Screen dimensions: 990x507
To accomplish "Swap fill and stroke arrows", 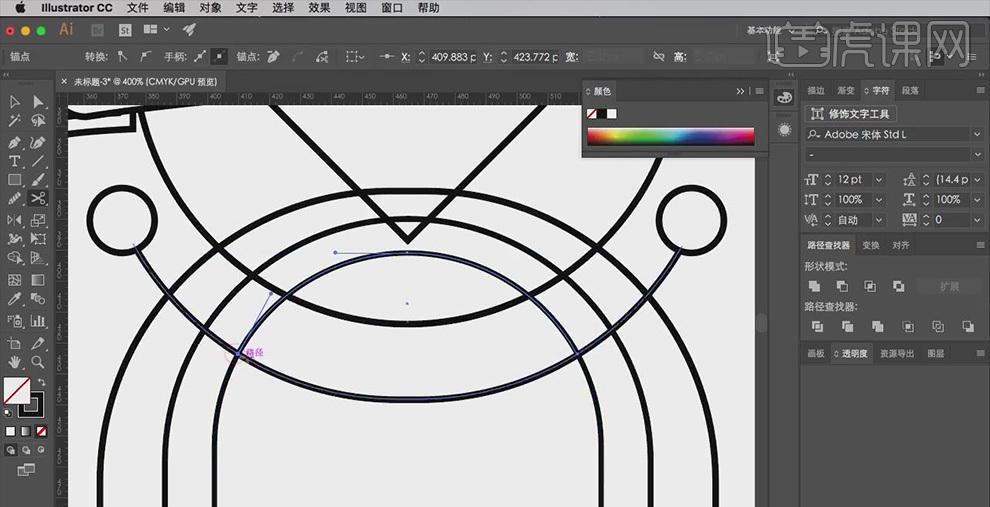I will tap(42, 382).
